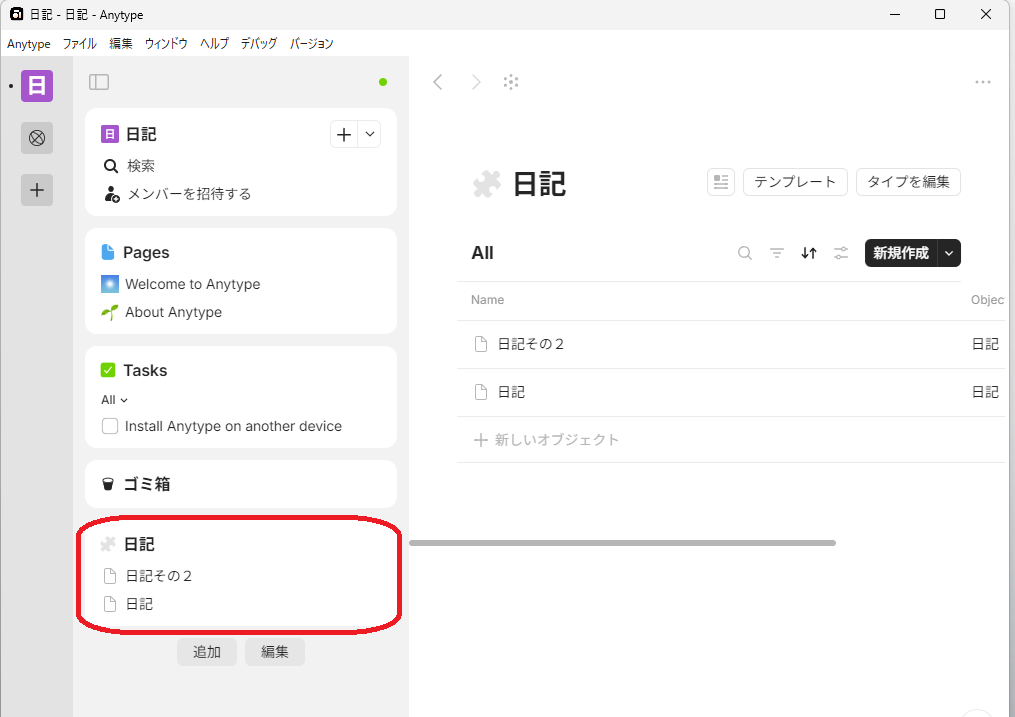The image size is (1015, 717).
Task: Open Welcome to Anytype page
Action: click(x=193, y=284)
